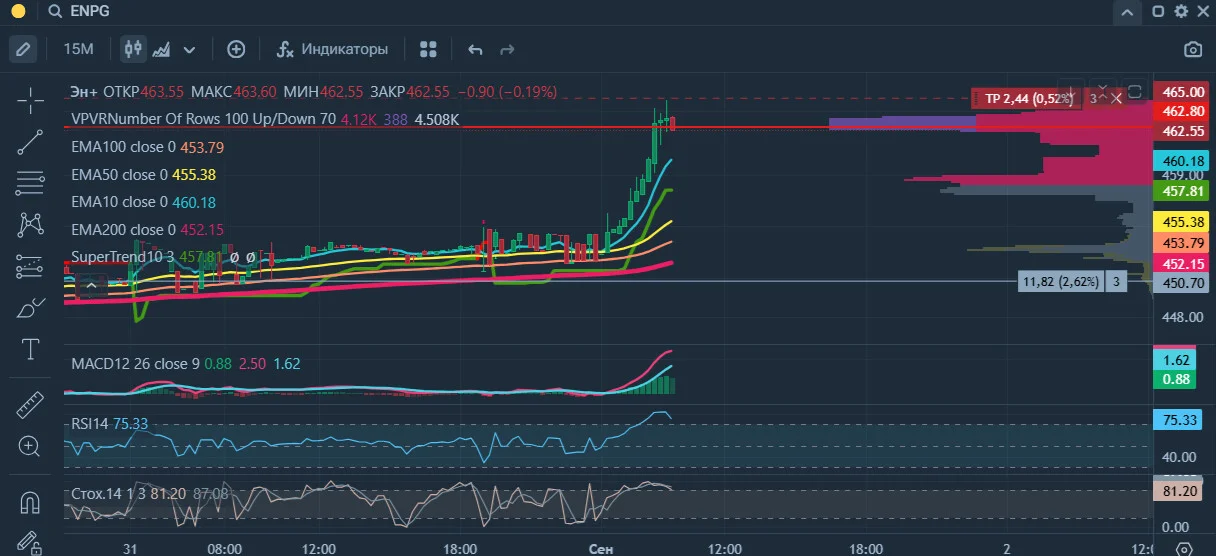1216x556 pixels.
Task: Click the 450.70 position price label
Action: tap(1183, 283)
